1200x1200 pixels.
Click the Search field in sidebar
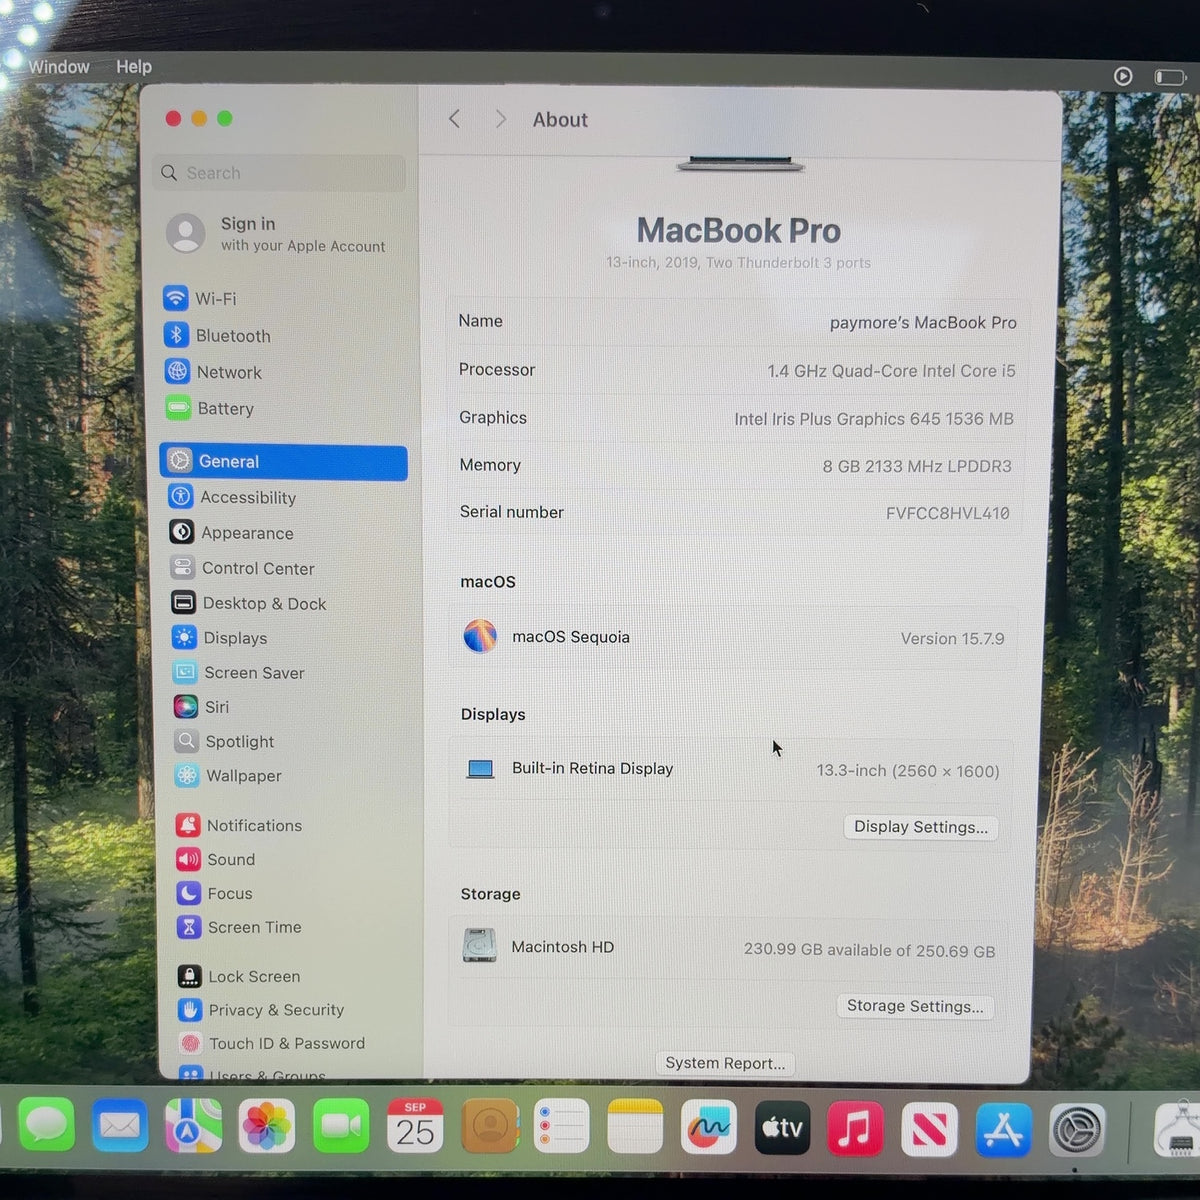pyautogui.click(x=280, y=173)
